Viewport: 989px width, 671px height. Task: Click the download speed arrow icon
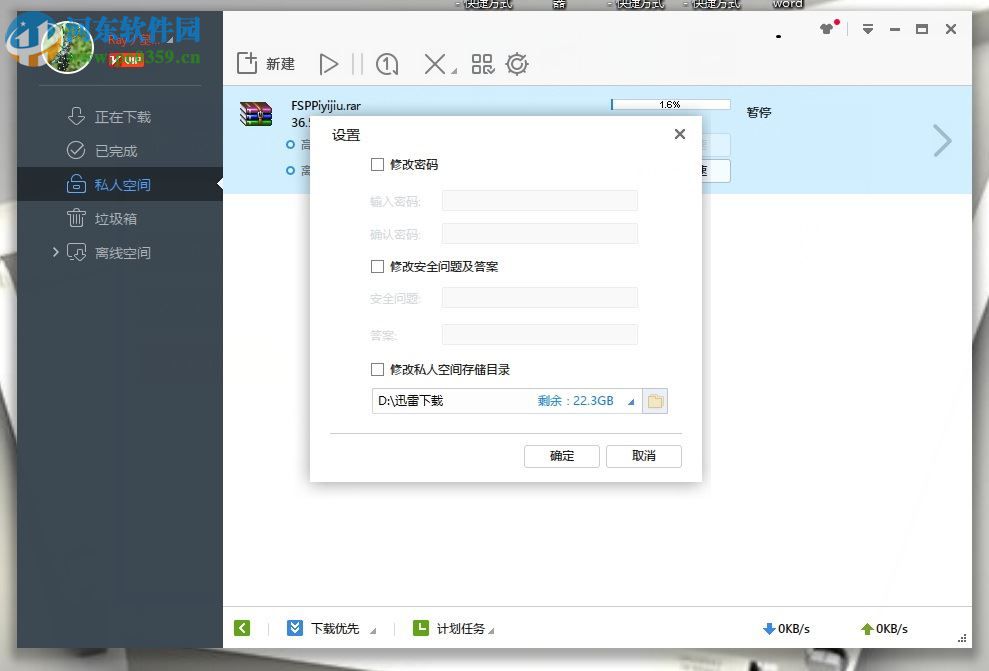click(x=770, y=629)
